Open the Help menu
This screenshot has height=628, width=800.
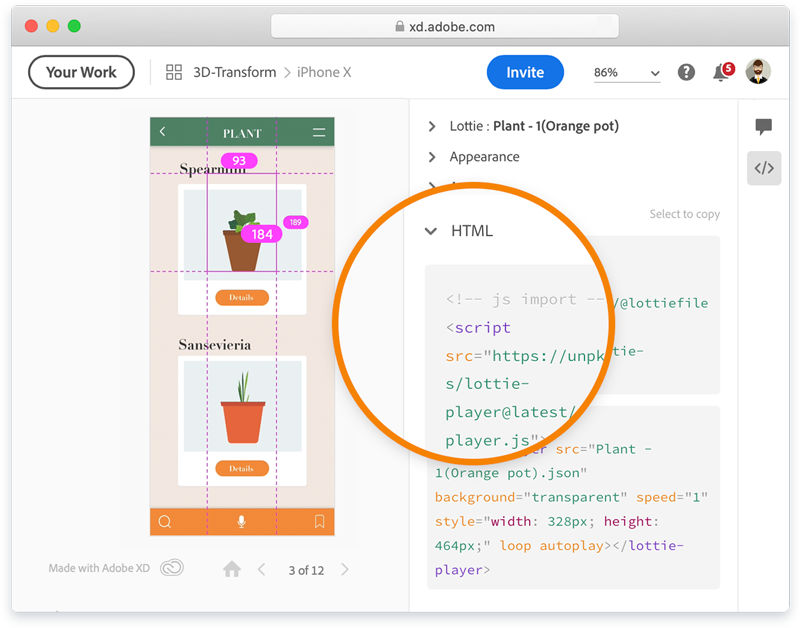[x=686, y=72]
